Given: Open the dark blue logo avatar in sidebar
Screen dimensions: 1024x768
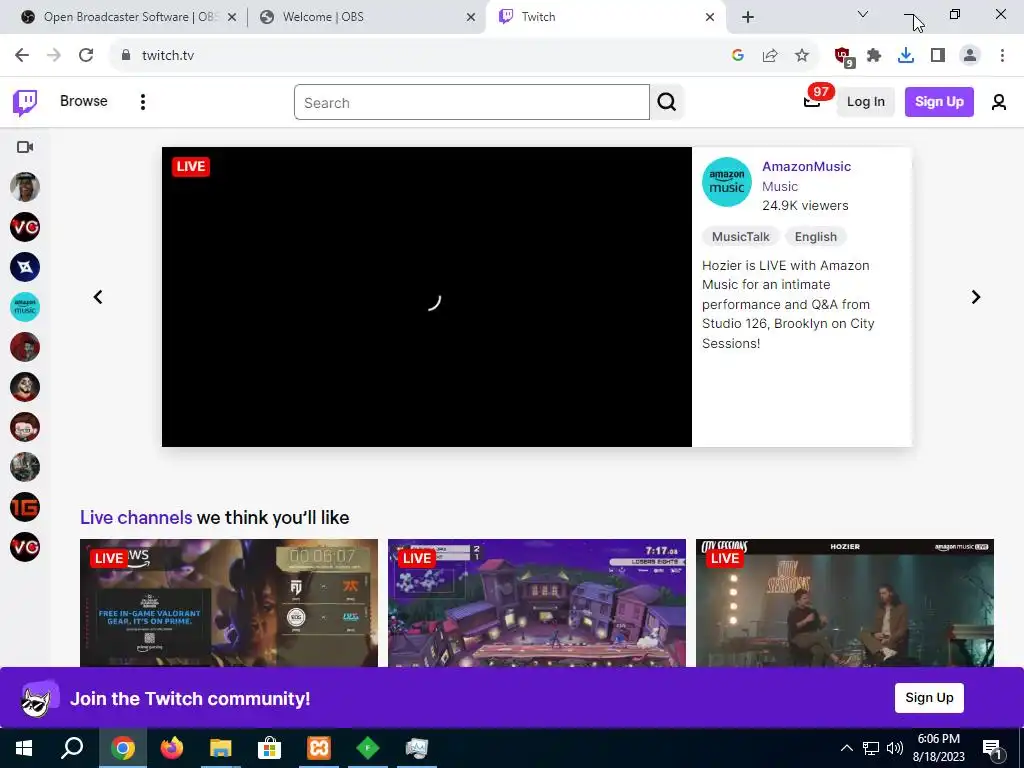Looking at the screenshot, I should click(x=25, y=267).
